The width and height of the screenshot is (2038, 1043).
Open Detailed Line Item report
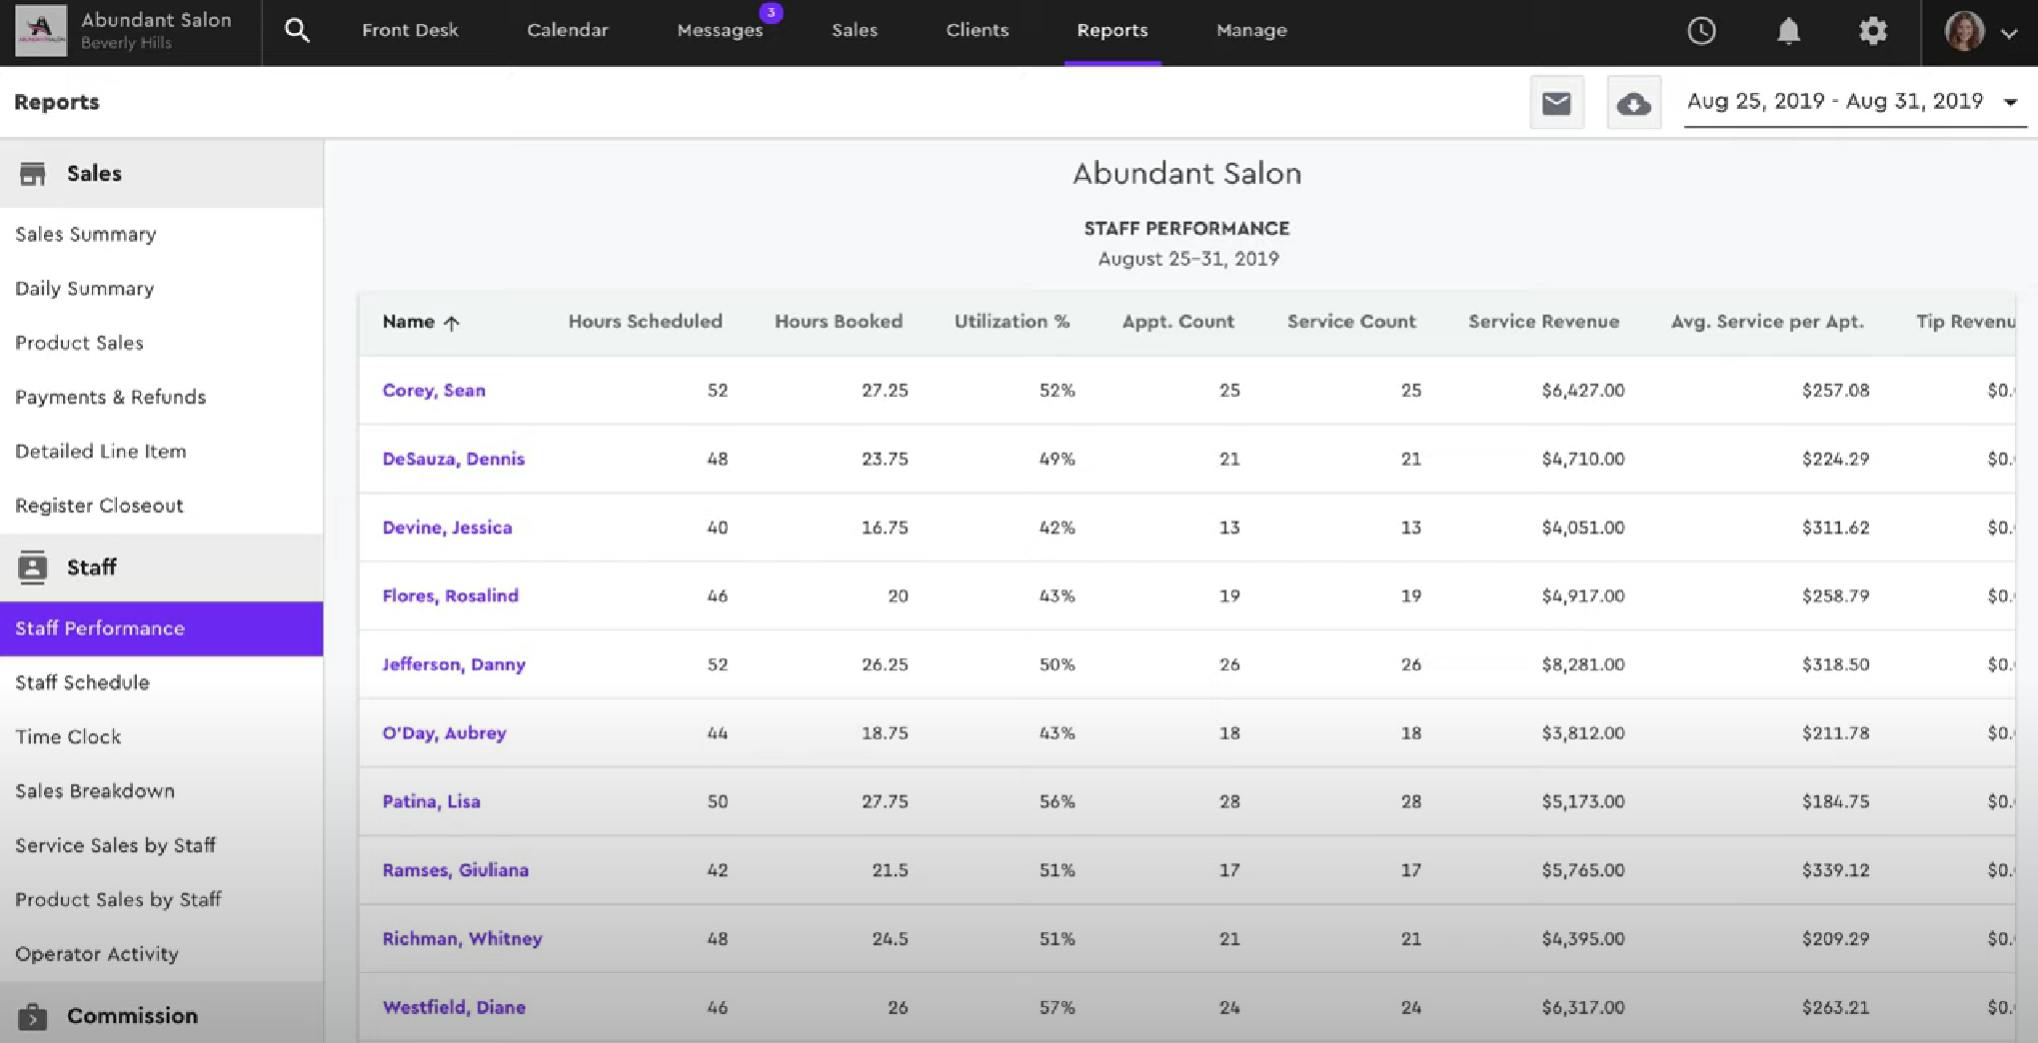click(x=100, y=451)
